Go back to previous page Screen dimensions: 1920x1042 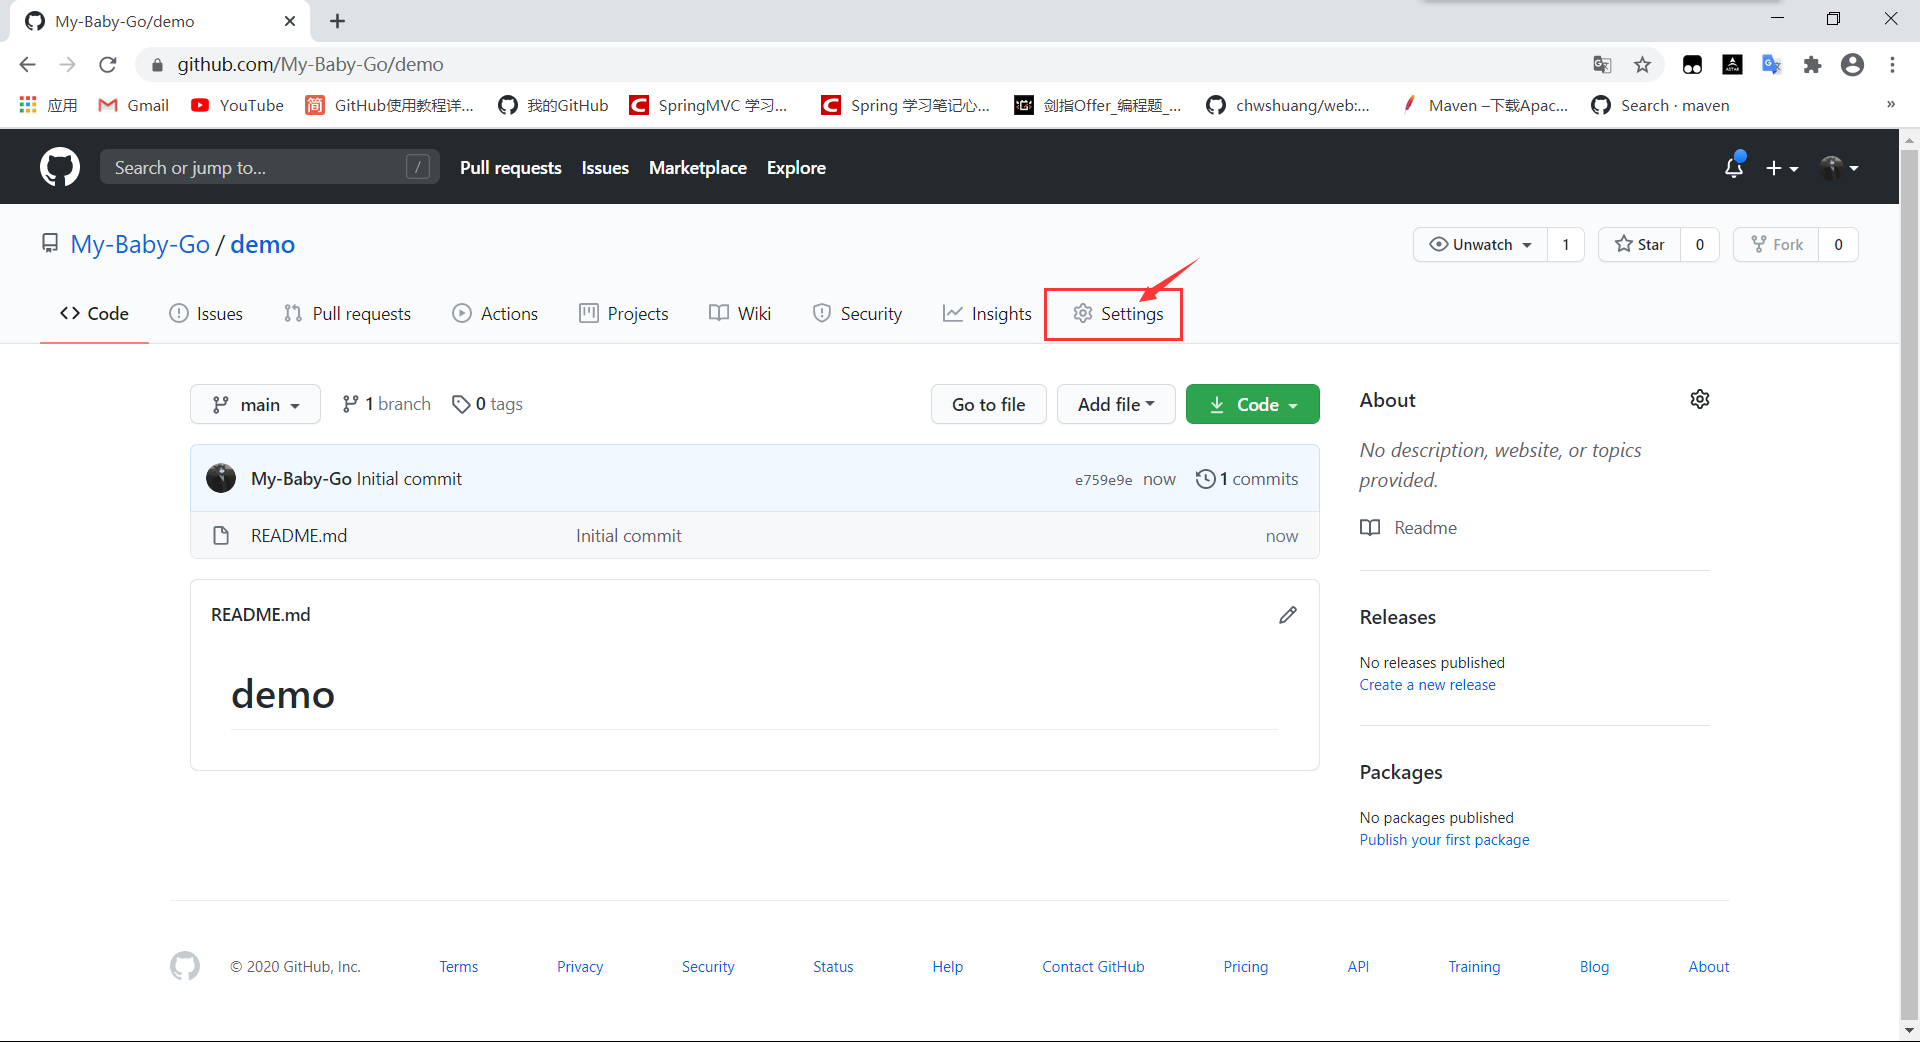(27, 65)
